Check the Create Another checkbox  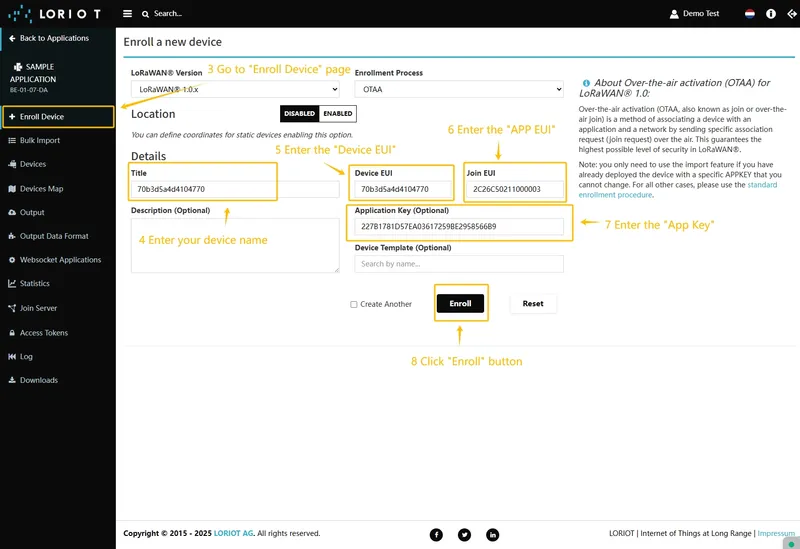(x=354, y=305)
